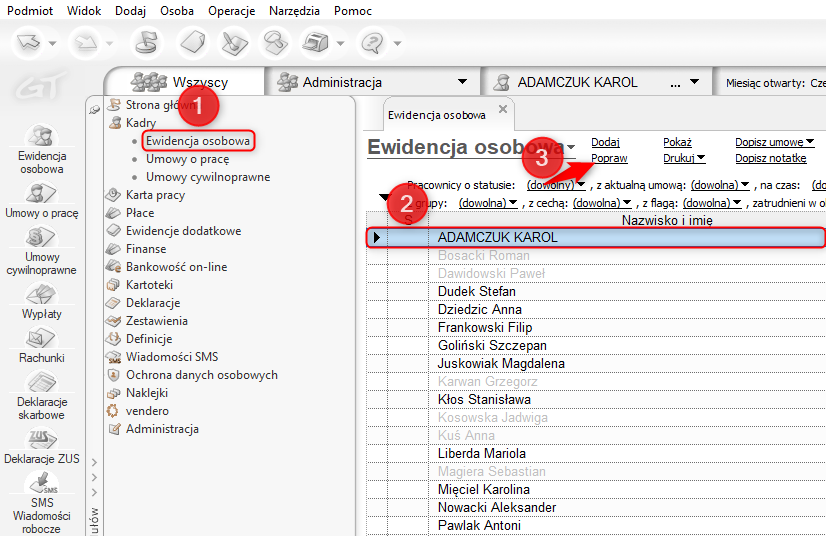
Task: Open Wypłaty shortcut icon
Action: click(42, 294)
